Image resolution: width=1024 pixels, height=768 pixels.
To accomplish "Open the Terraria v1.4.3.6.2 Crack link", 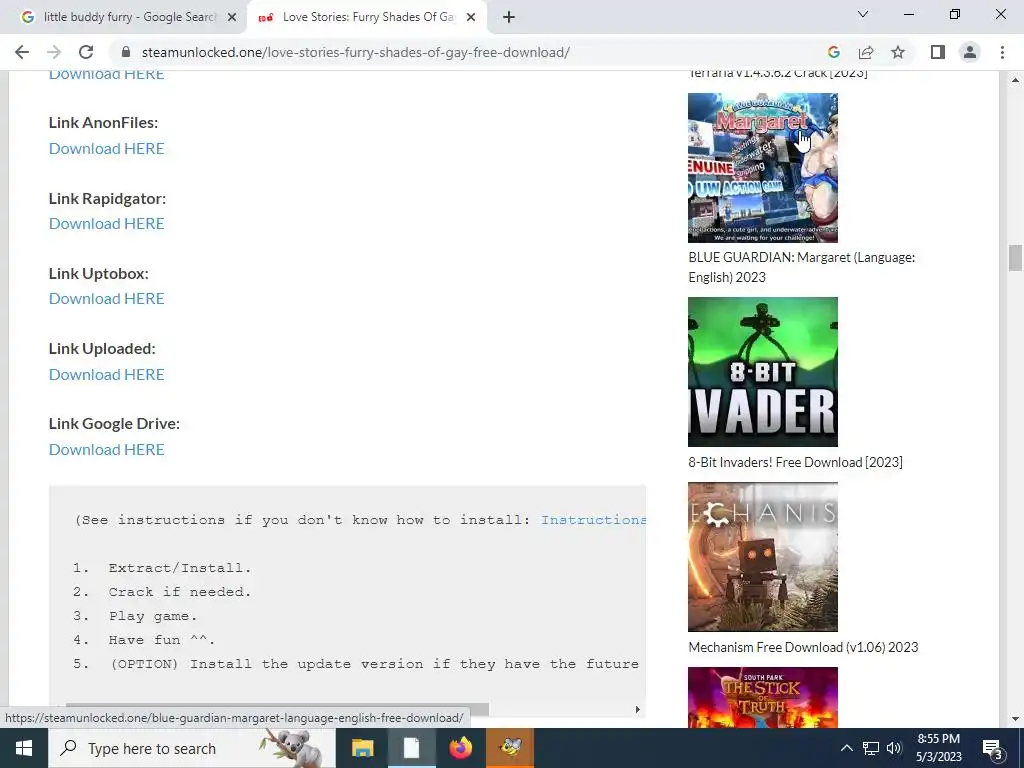I will [x=778, y=73].
